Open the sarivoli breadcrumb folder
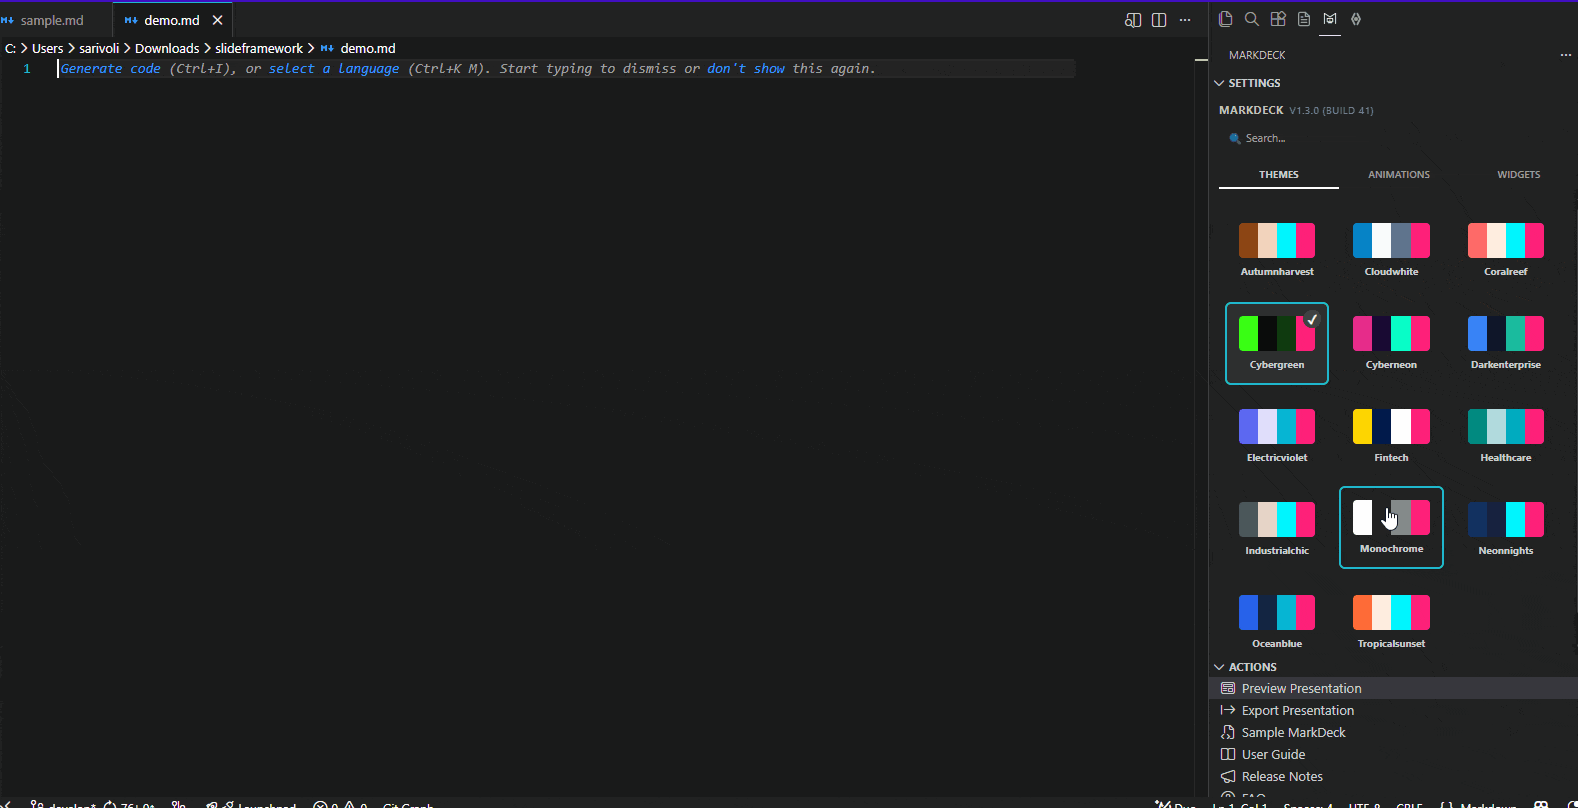The height and width of the screenshot is (808, 1578). 99,48
